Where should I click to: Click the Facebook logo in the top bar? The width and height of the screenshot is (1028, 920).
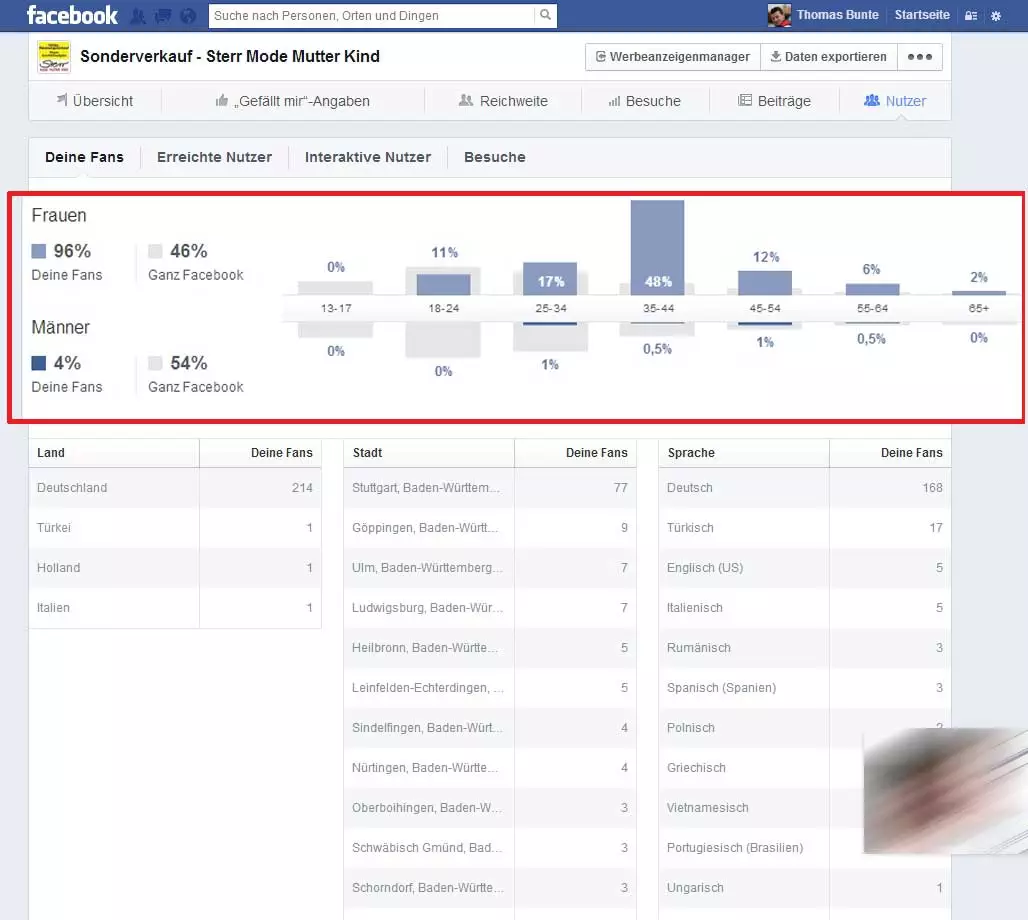tap(72, 15)
